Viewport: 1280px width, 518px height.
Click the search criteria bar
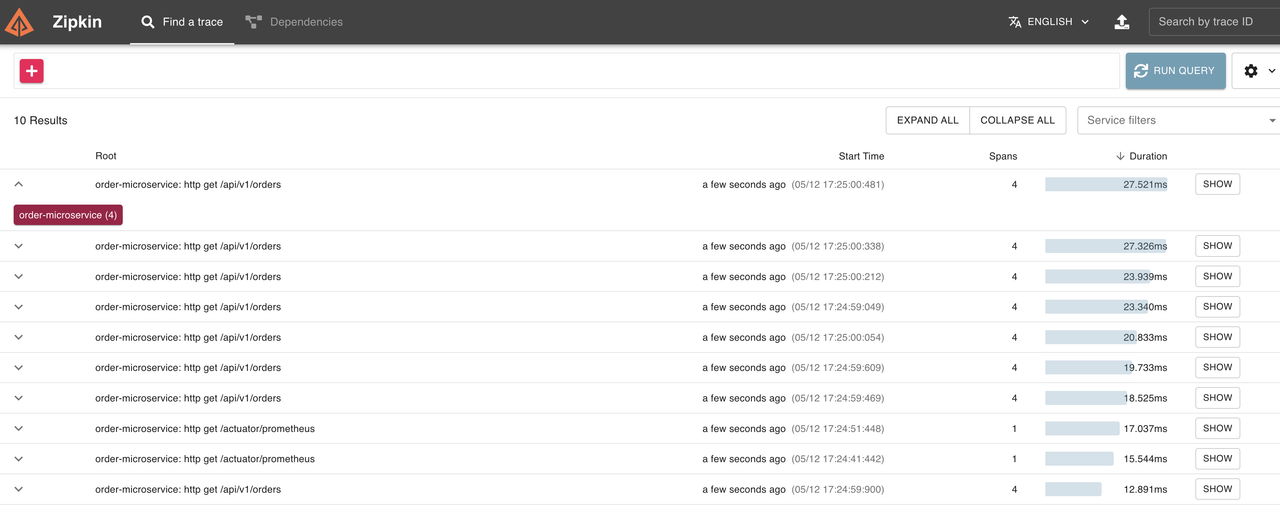(x=567, y=71)
